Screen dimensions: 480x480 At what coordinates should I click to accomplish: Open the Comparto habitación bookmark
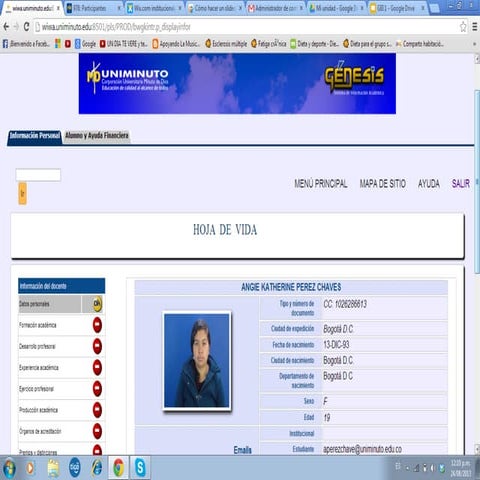[x=420, y=44]
